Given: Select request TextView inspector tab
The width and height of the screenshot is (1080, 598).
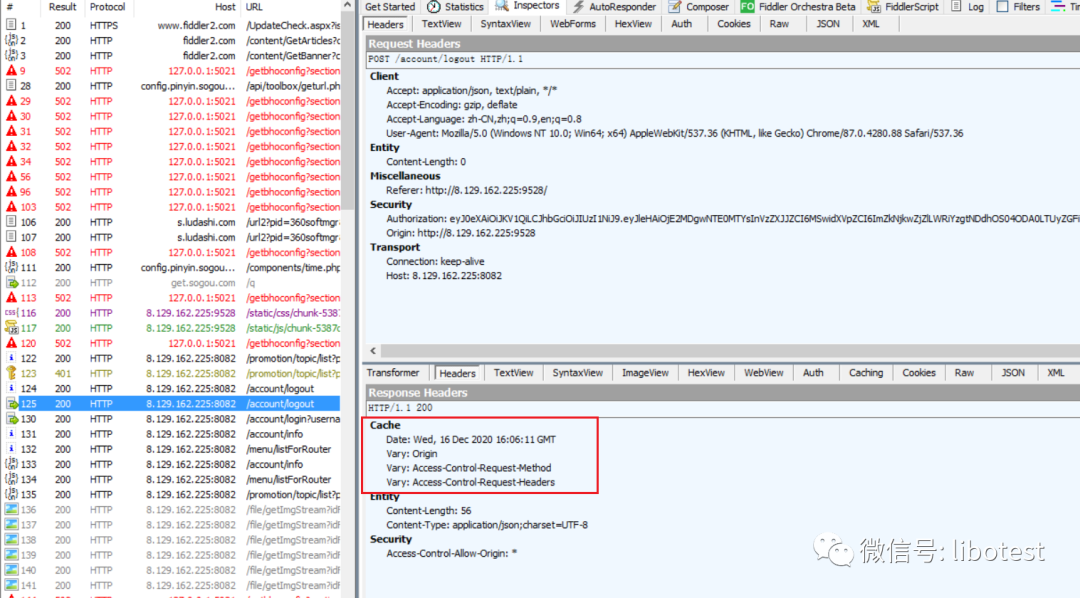Looking at the screenshot, I should 442,24.
